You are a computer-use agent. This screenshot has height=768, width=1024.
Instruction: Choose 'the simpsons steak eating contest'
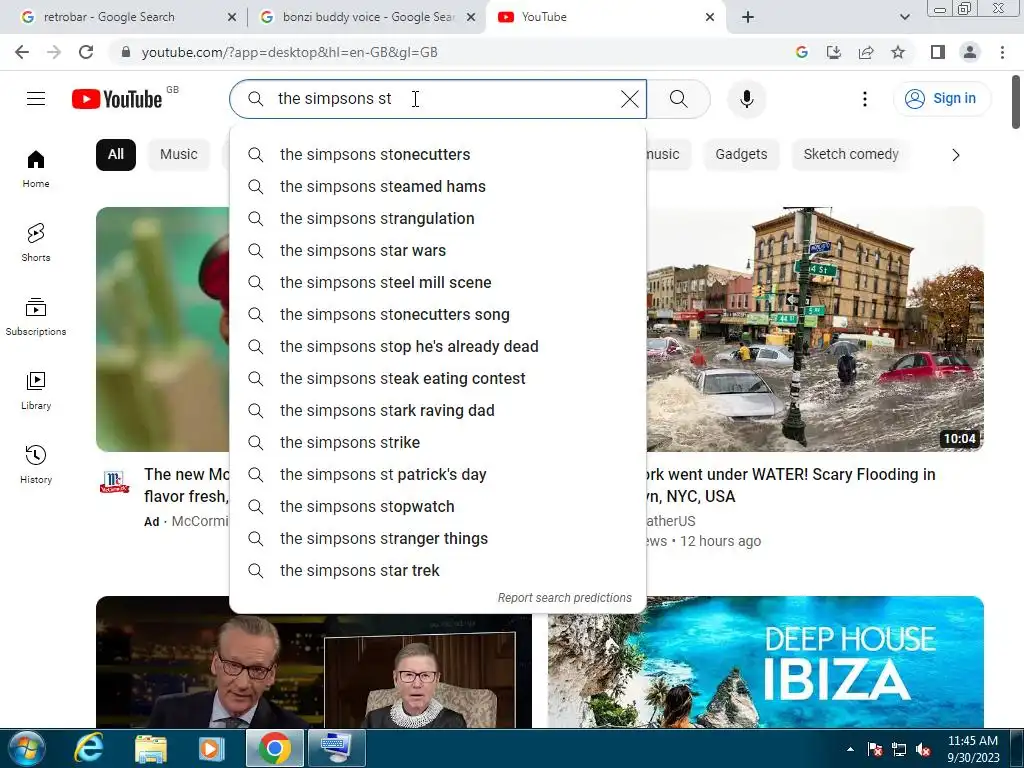[x=438, y=379]
